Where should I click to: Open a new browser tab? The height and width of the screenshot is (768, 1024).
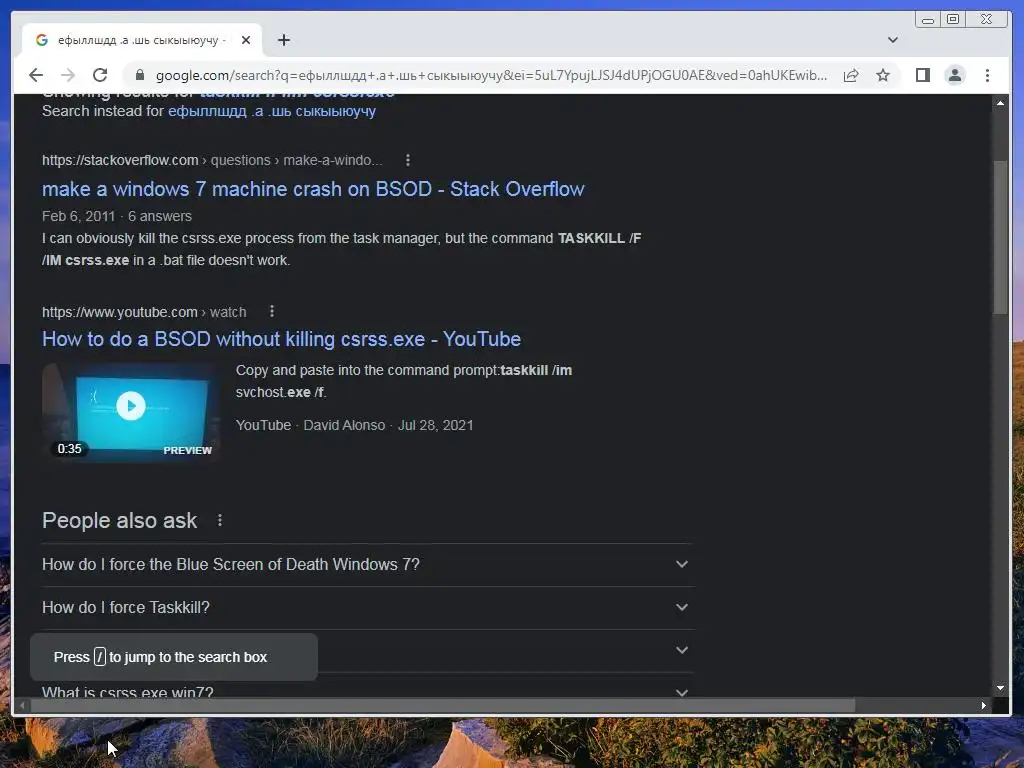pyautogui.click(x=283, y=40)
